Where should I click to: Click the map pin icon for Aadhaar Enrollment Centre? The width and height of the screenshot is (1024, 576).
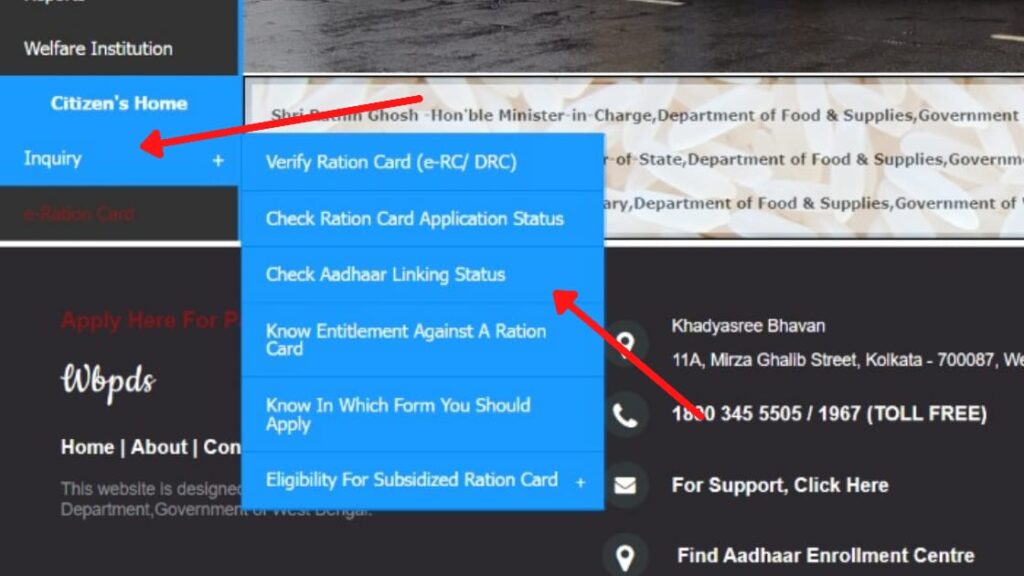click(x=626, y=556)
